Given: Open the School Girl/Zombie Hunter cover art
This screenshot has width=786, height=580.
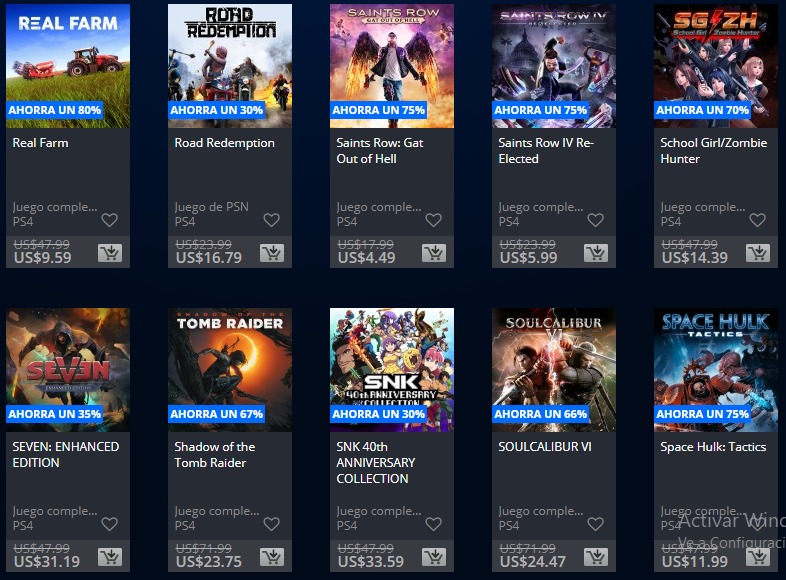Looking at the screenshot, I should pos(715,66).
